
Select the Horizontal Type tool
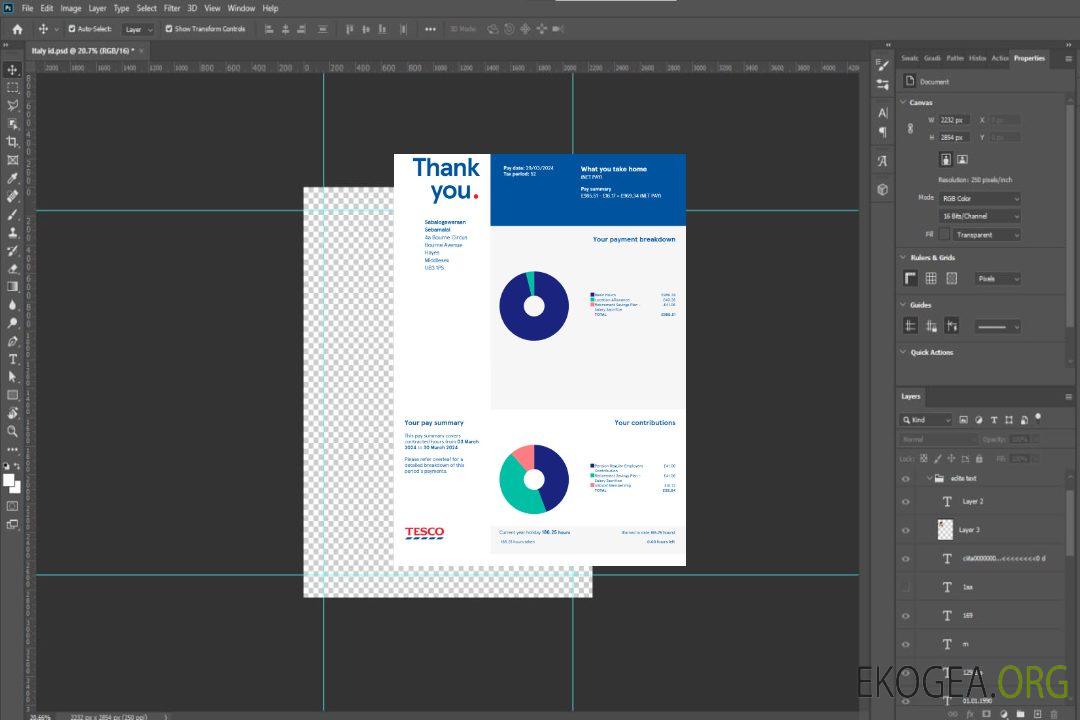click(12, 358)
